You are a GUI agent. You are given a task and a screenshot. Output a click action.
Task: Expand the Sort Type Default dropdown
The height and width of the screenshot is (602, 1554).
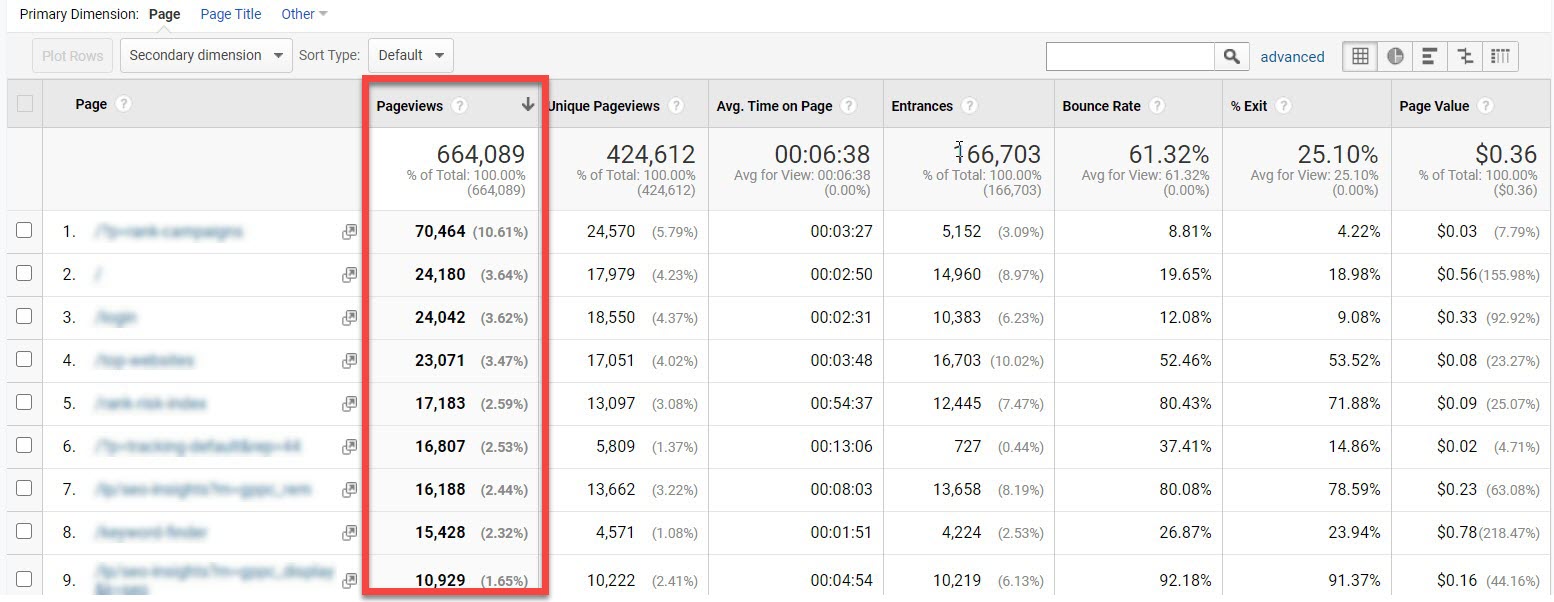click(x=410, y=56)
